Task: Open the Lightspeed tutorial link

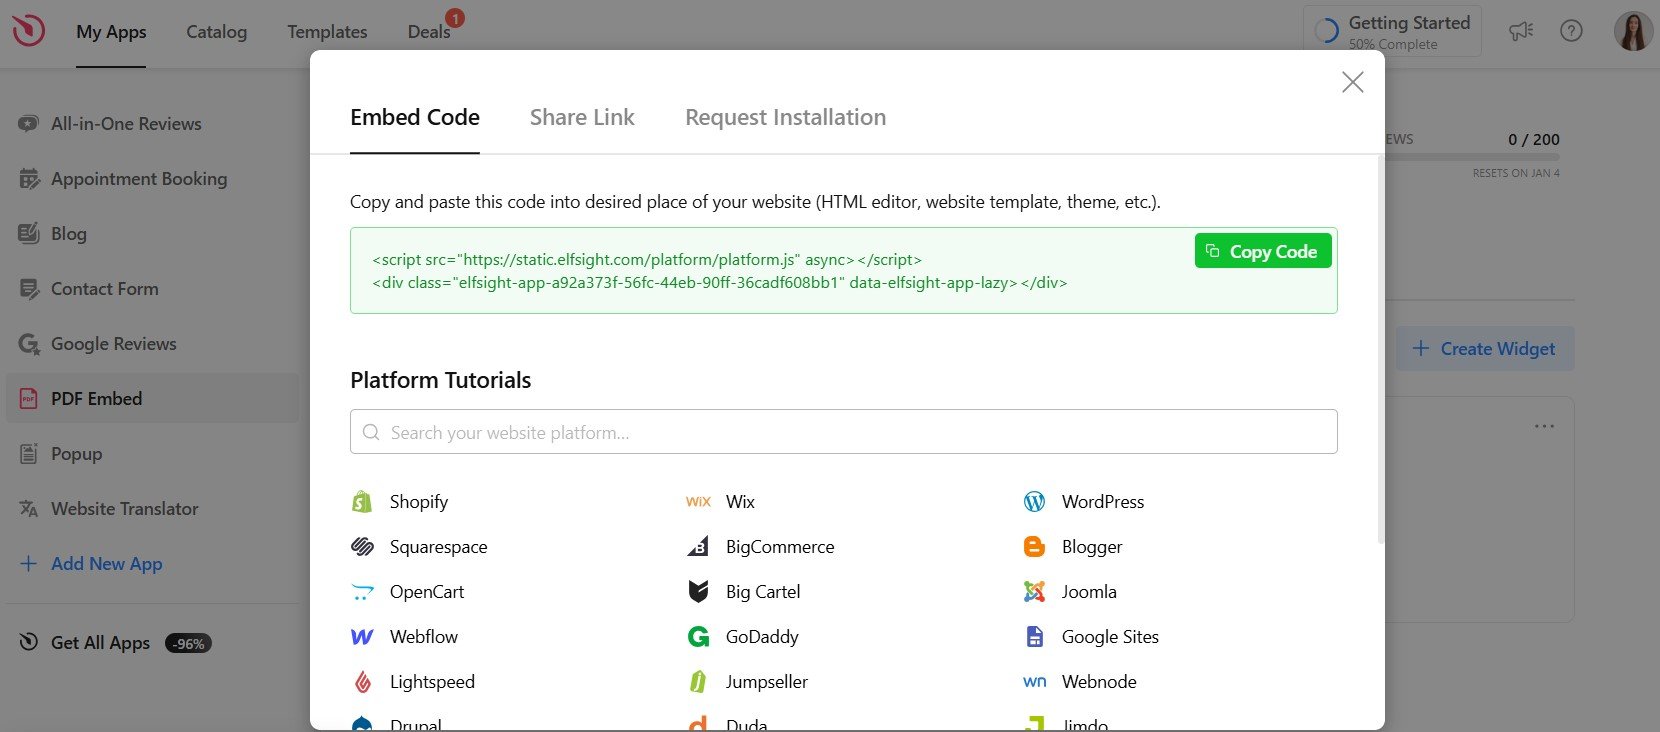Action: pyautogui.click(x=432, y=682)
